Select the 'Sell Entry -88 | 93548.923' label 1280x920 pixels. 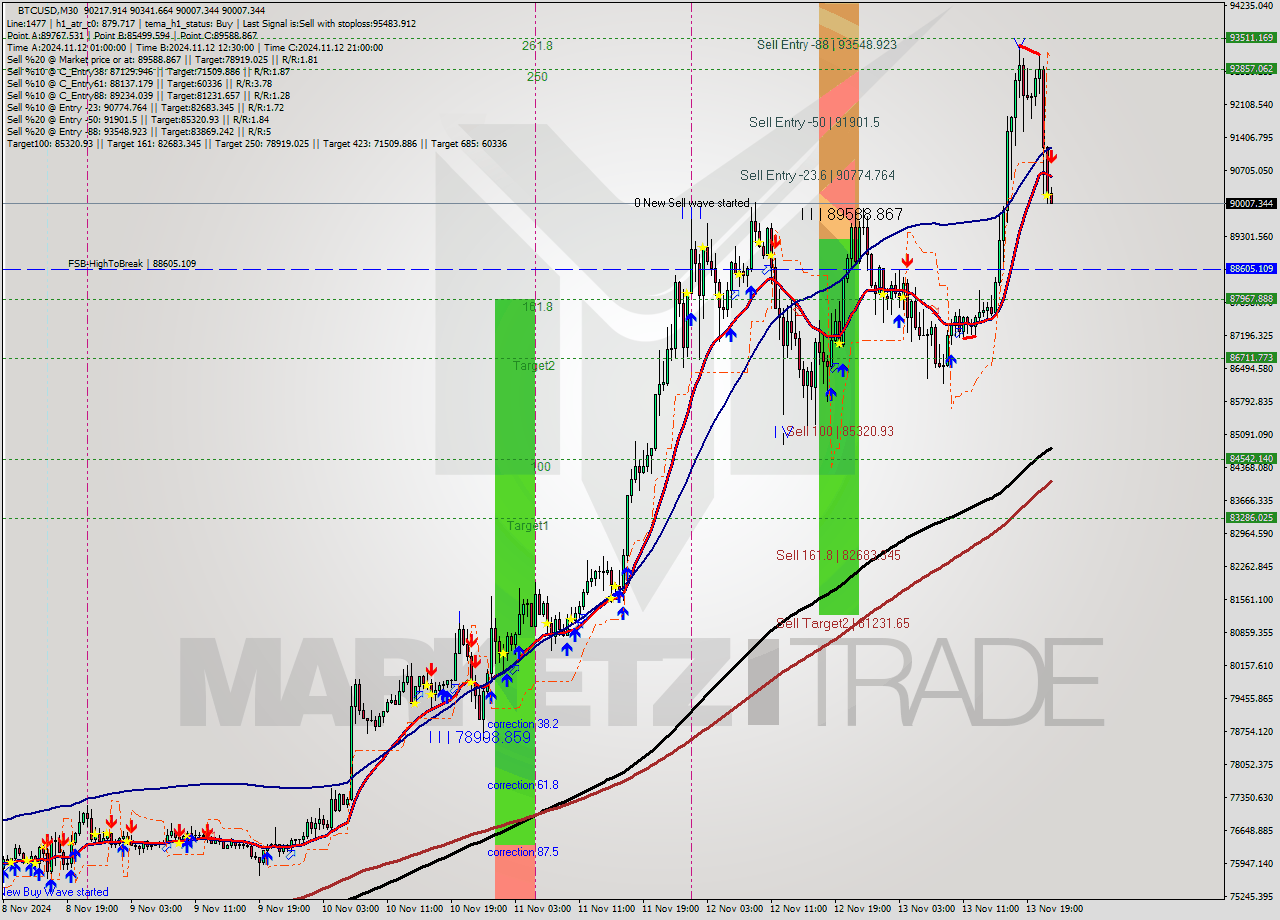(826, 45)
